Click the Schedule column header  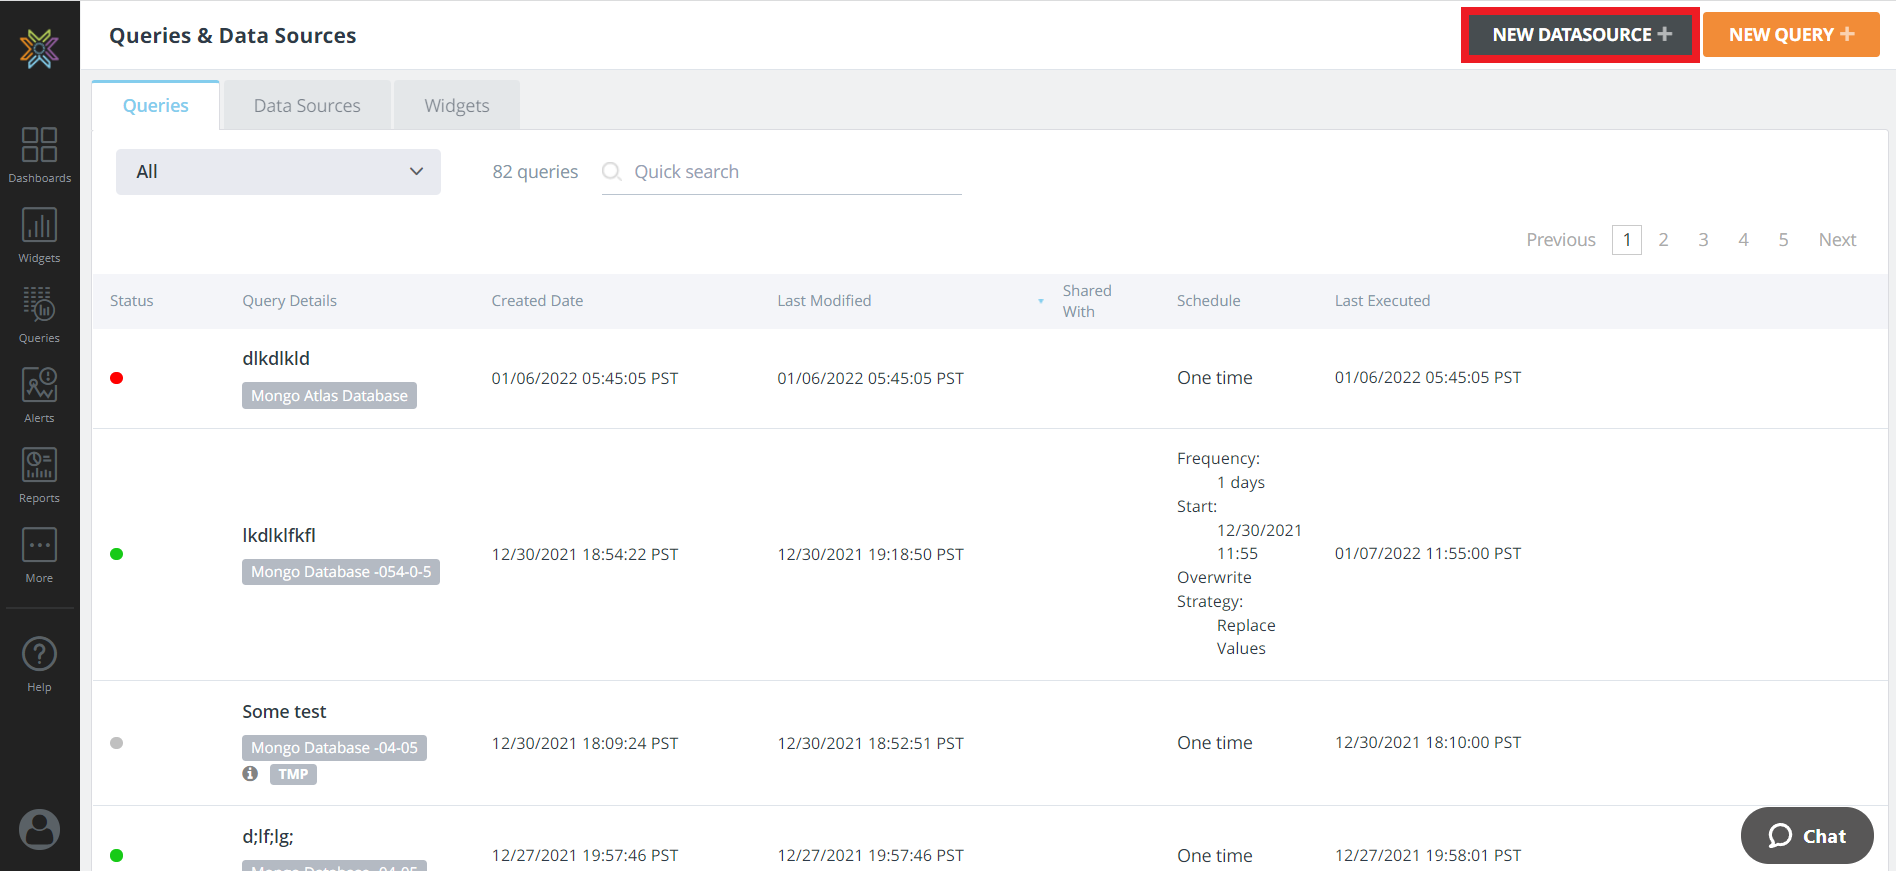(1208, 301)
